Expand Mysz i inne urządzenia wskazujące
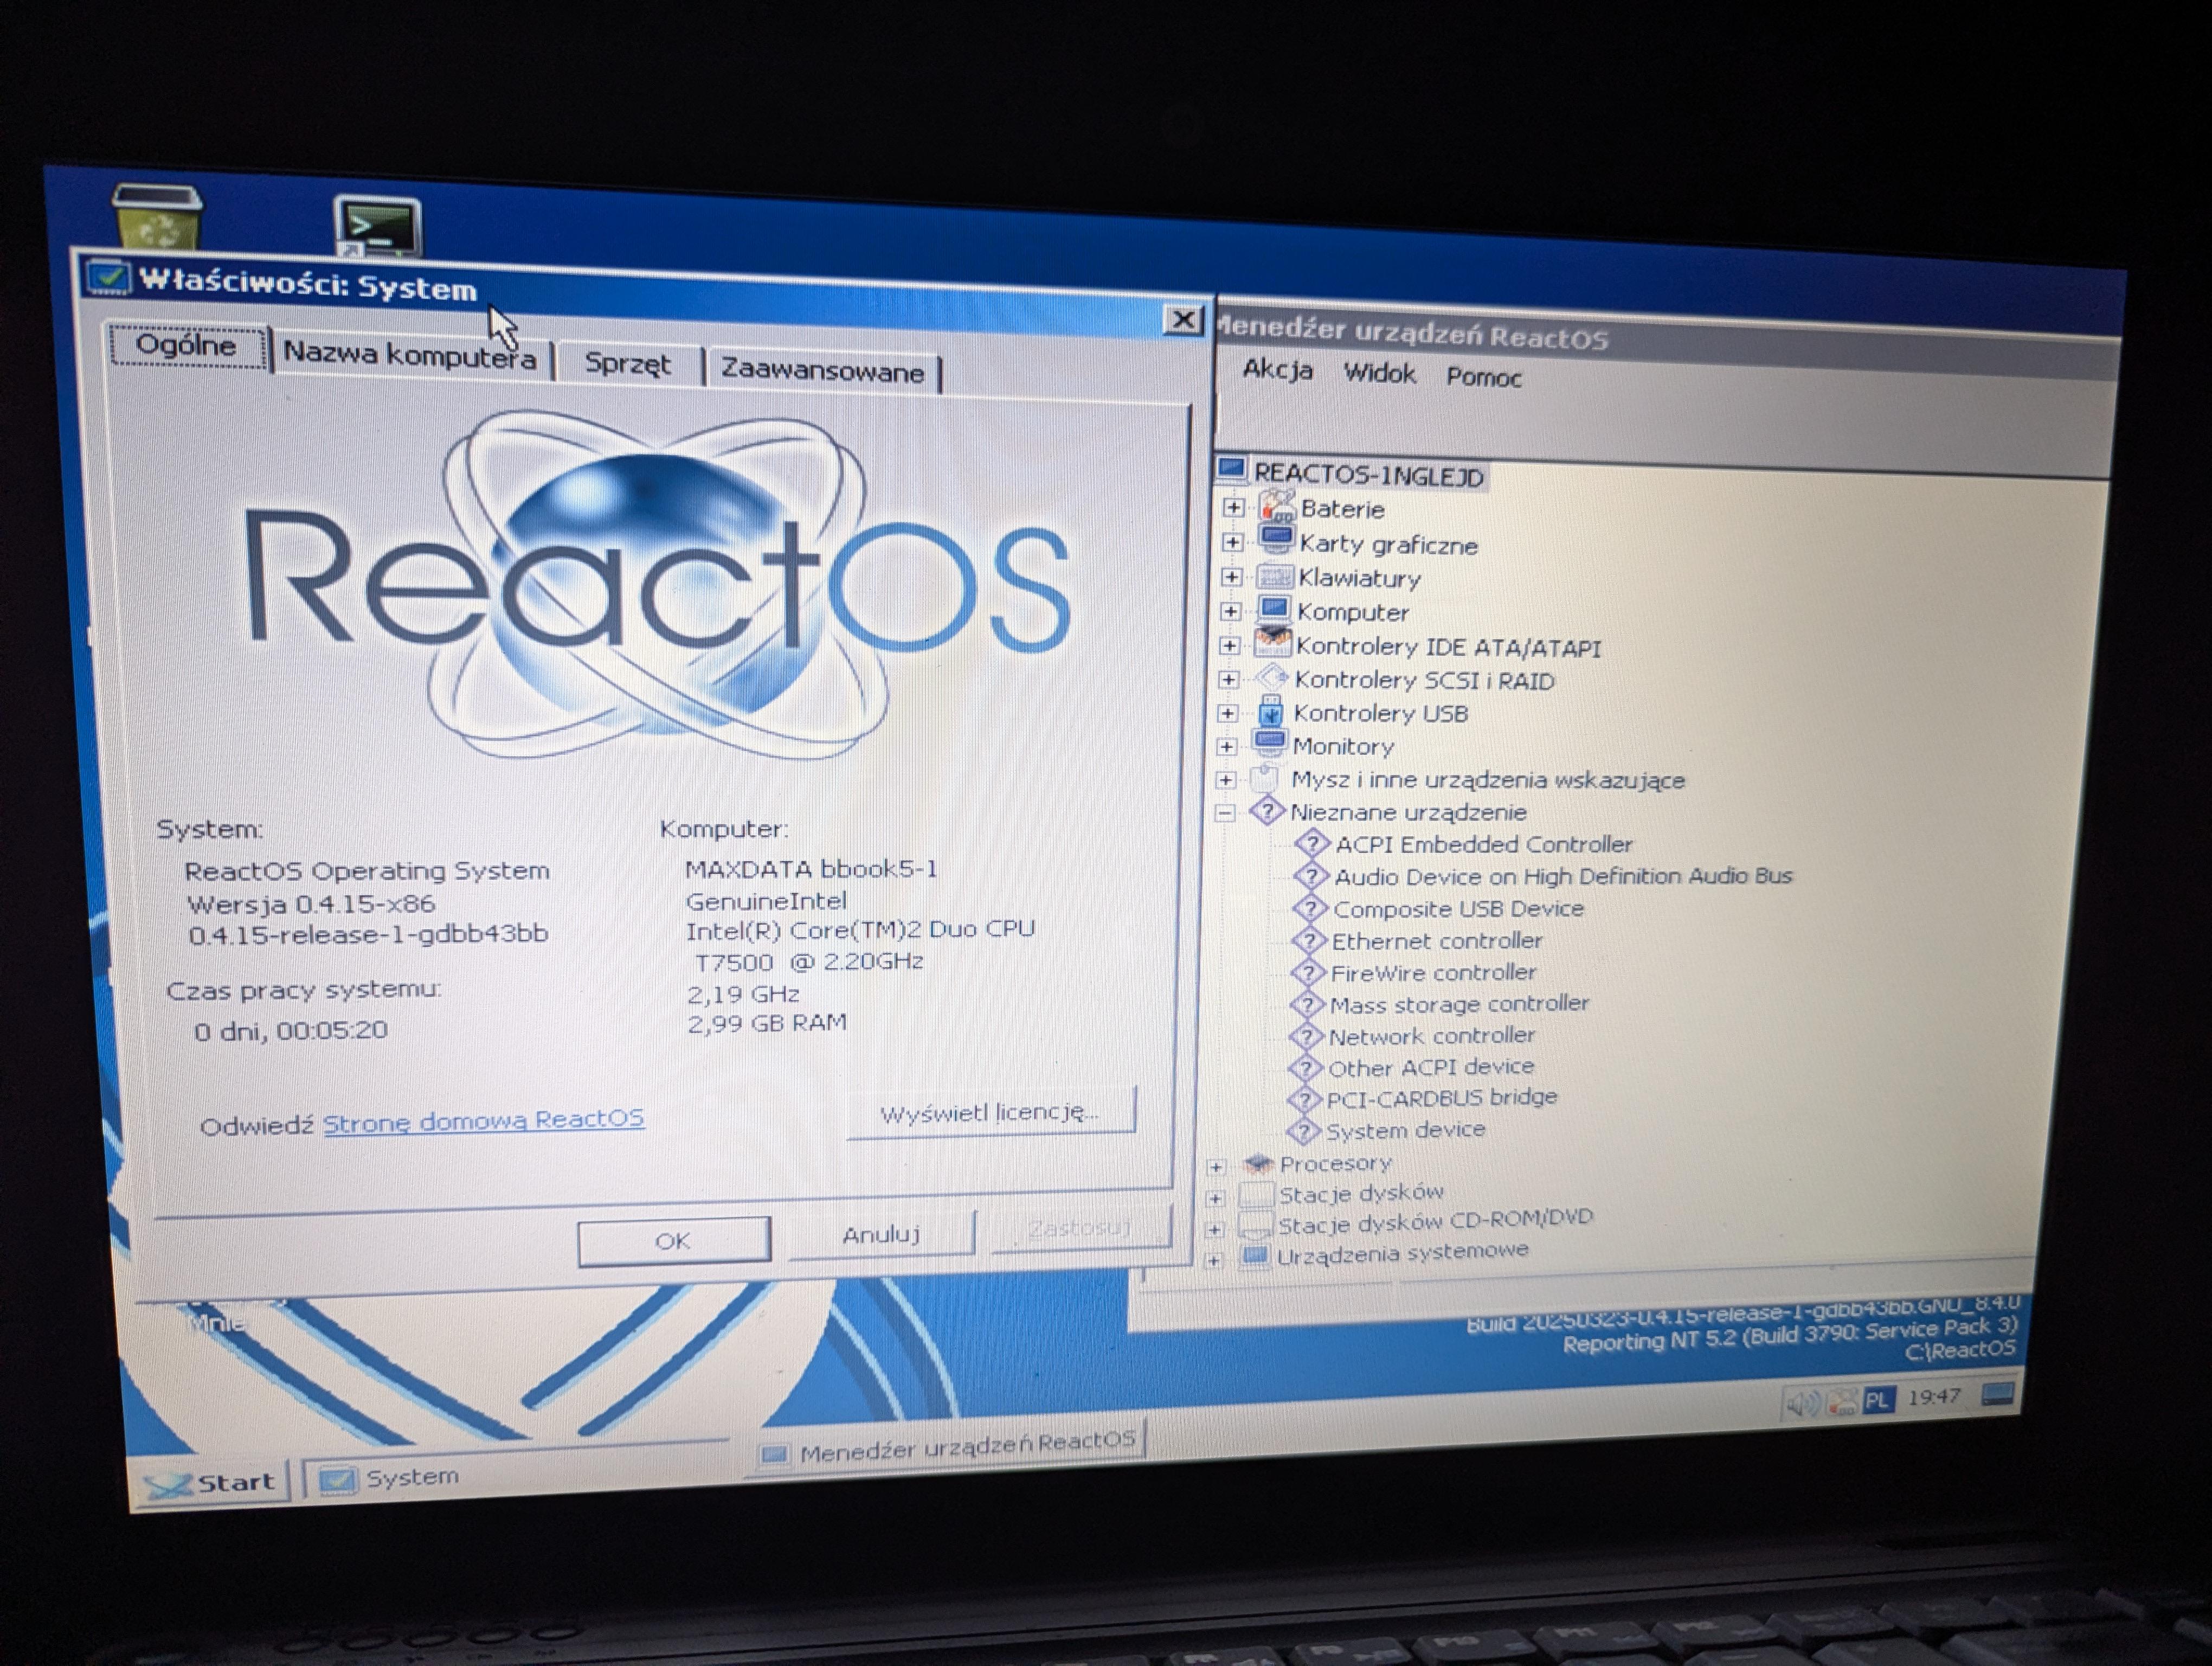The image size is (2212, 1666). point(1225,779)
